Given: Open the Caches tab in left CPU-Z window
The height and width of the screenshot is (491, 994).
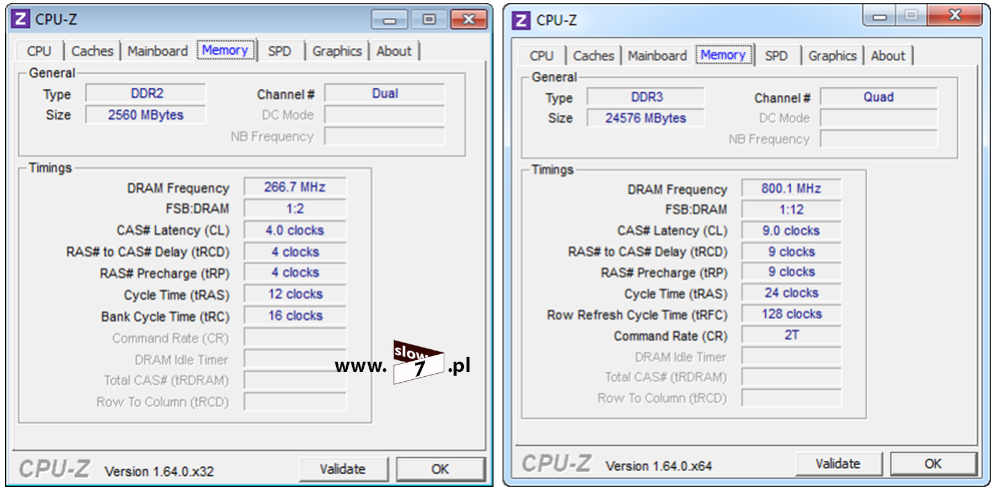Looking at the screenshot, I should click(93, 51).
